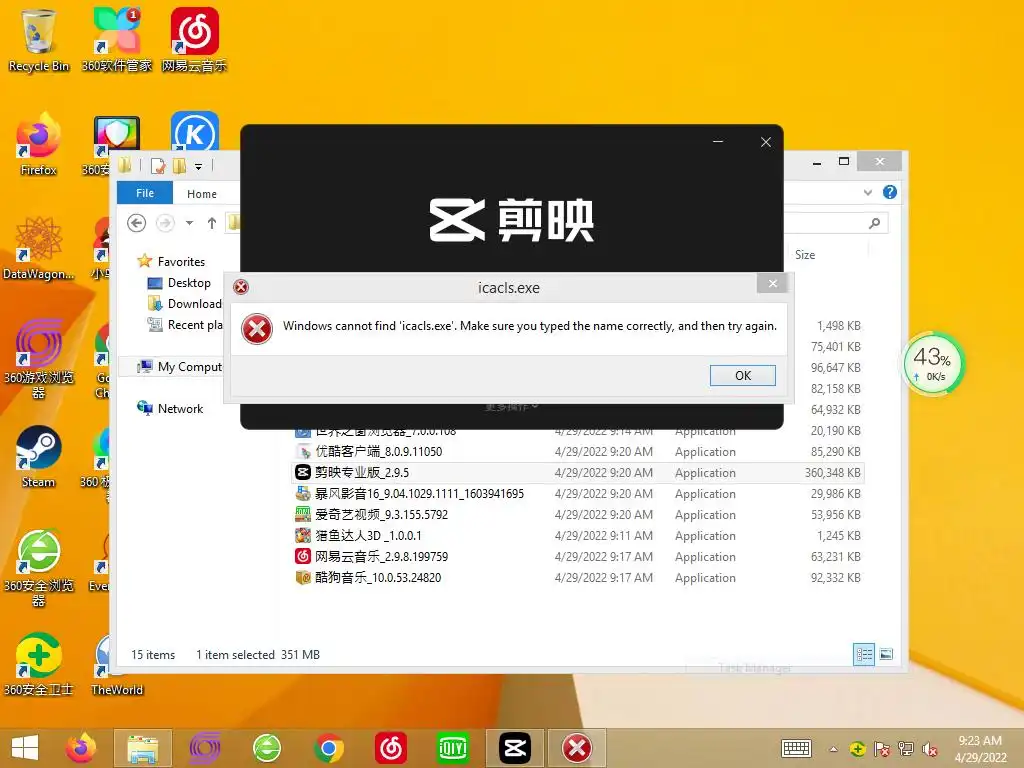Open 360安全卫士 desktop shortcut
The image size is (1024, 768).
(39, 664)
